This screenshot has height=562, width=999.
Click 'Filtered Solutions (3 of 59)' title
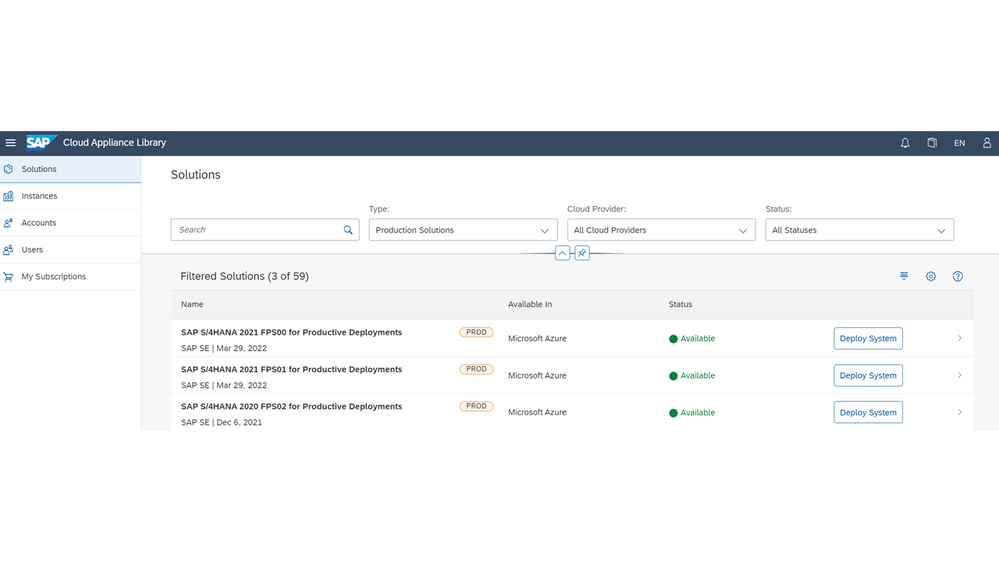click(x=245, y=276)
